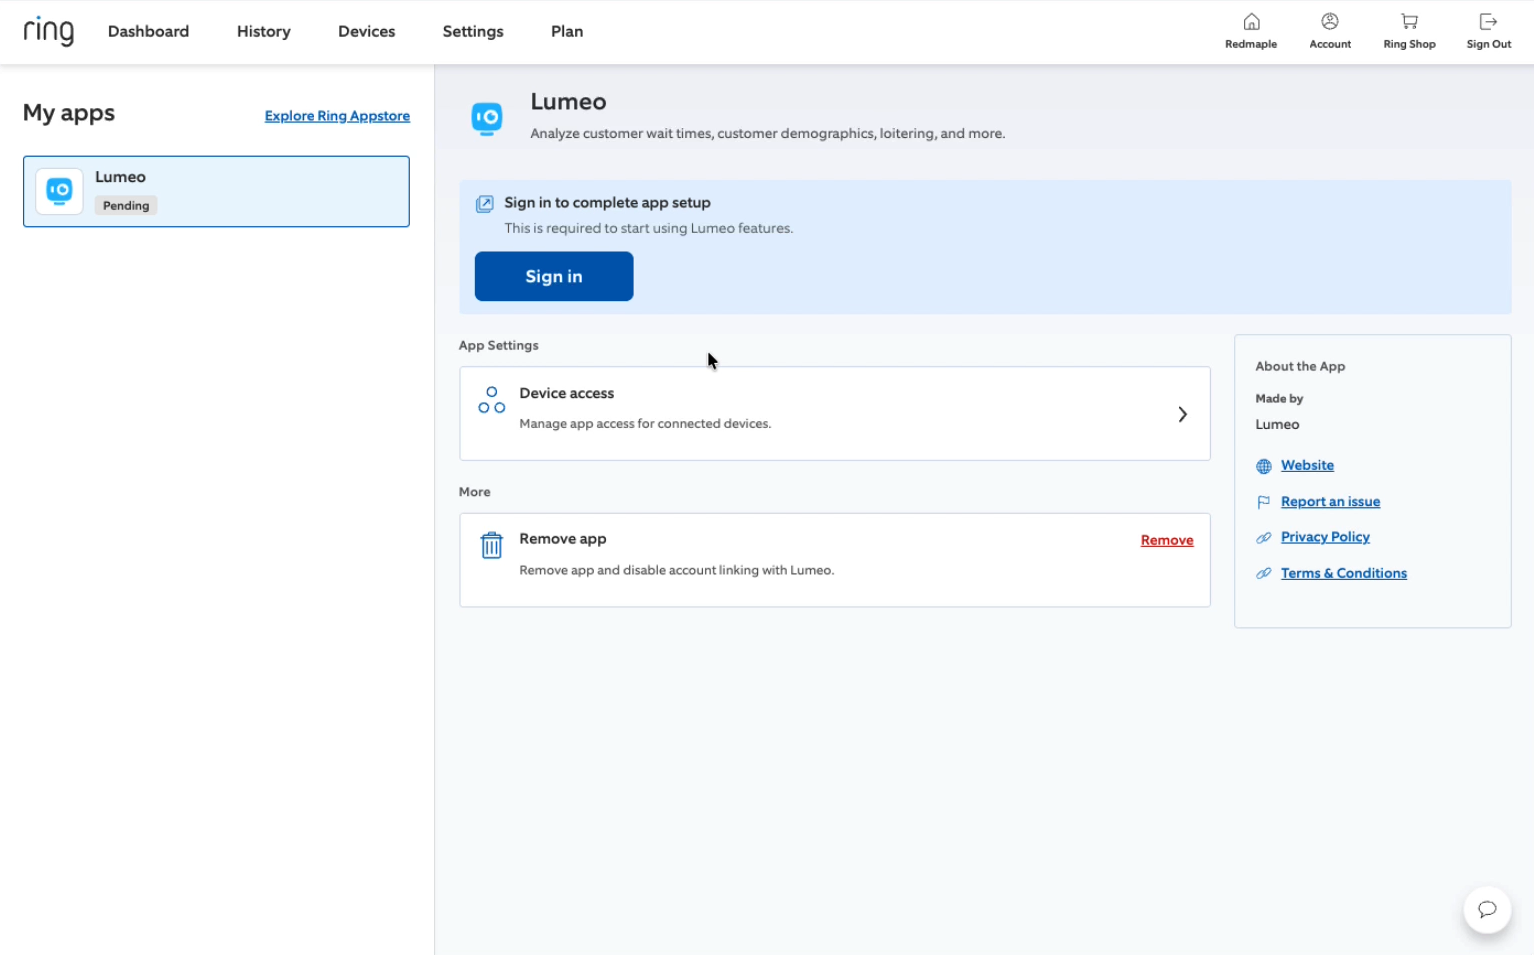This screenshot has height=955, width=1534.
Task: Open the Devices section
Action: [x=366, y=31]
